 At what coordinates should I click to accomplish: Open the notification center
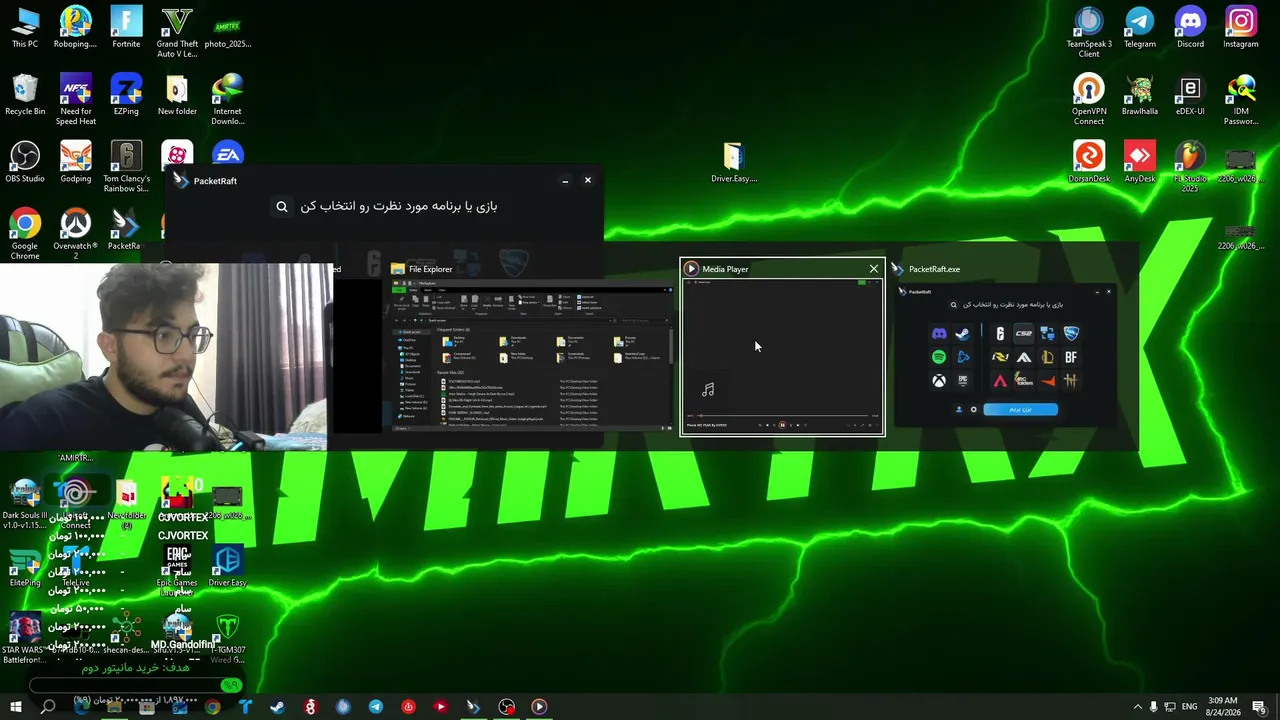(x=1261, y=707)
